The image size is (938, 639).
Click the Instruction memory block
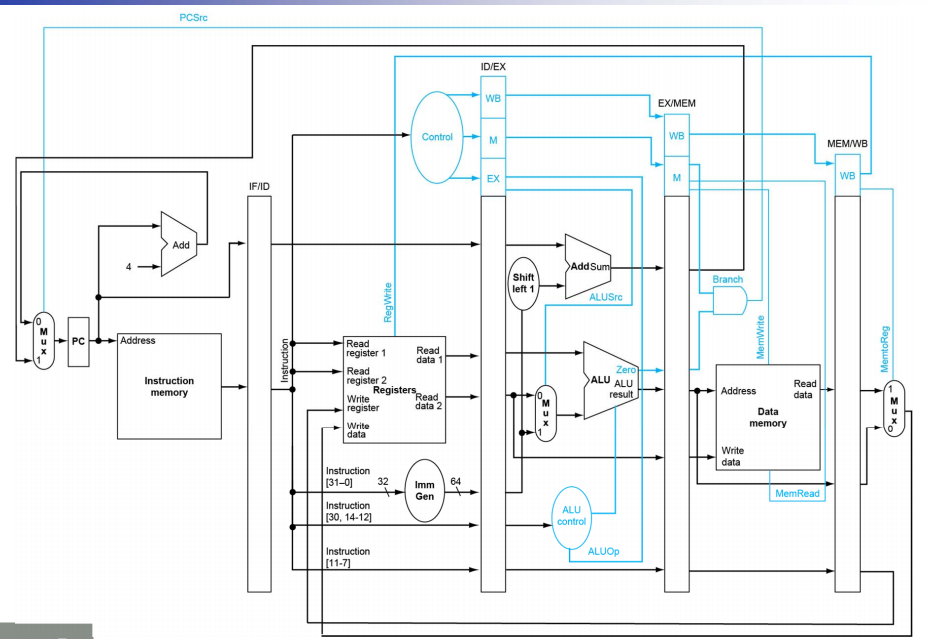coord(169,387)
